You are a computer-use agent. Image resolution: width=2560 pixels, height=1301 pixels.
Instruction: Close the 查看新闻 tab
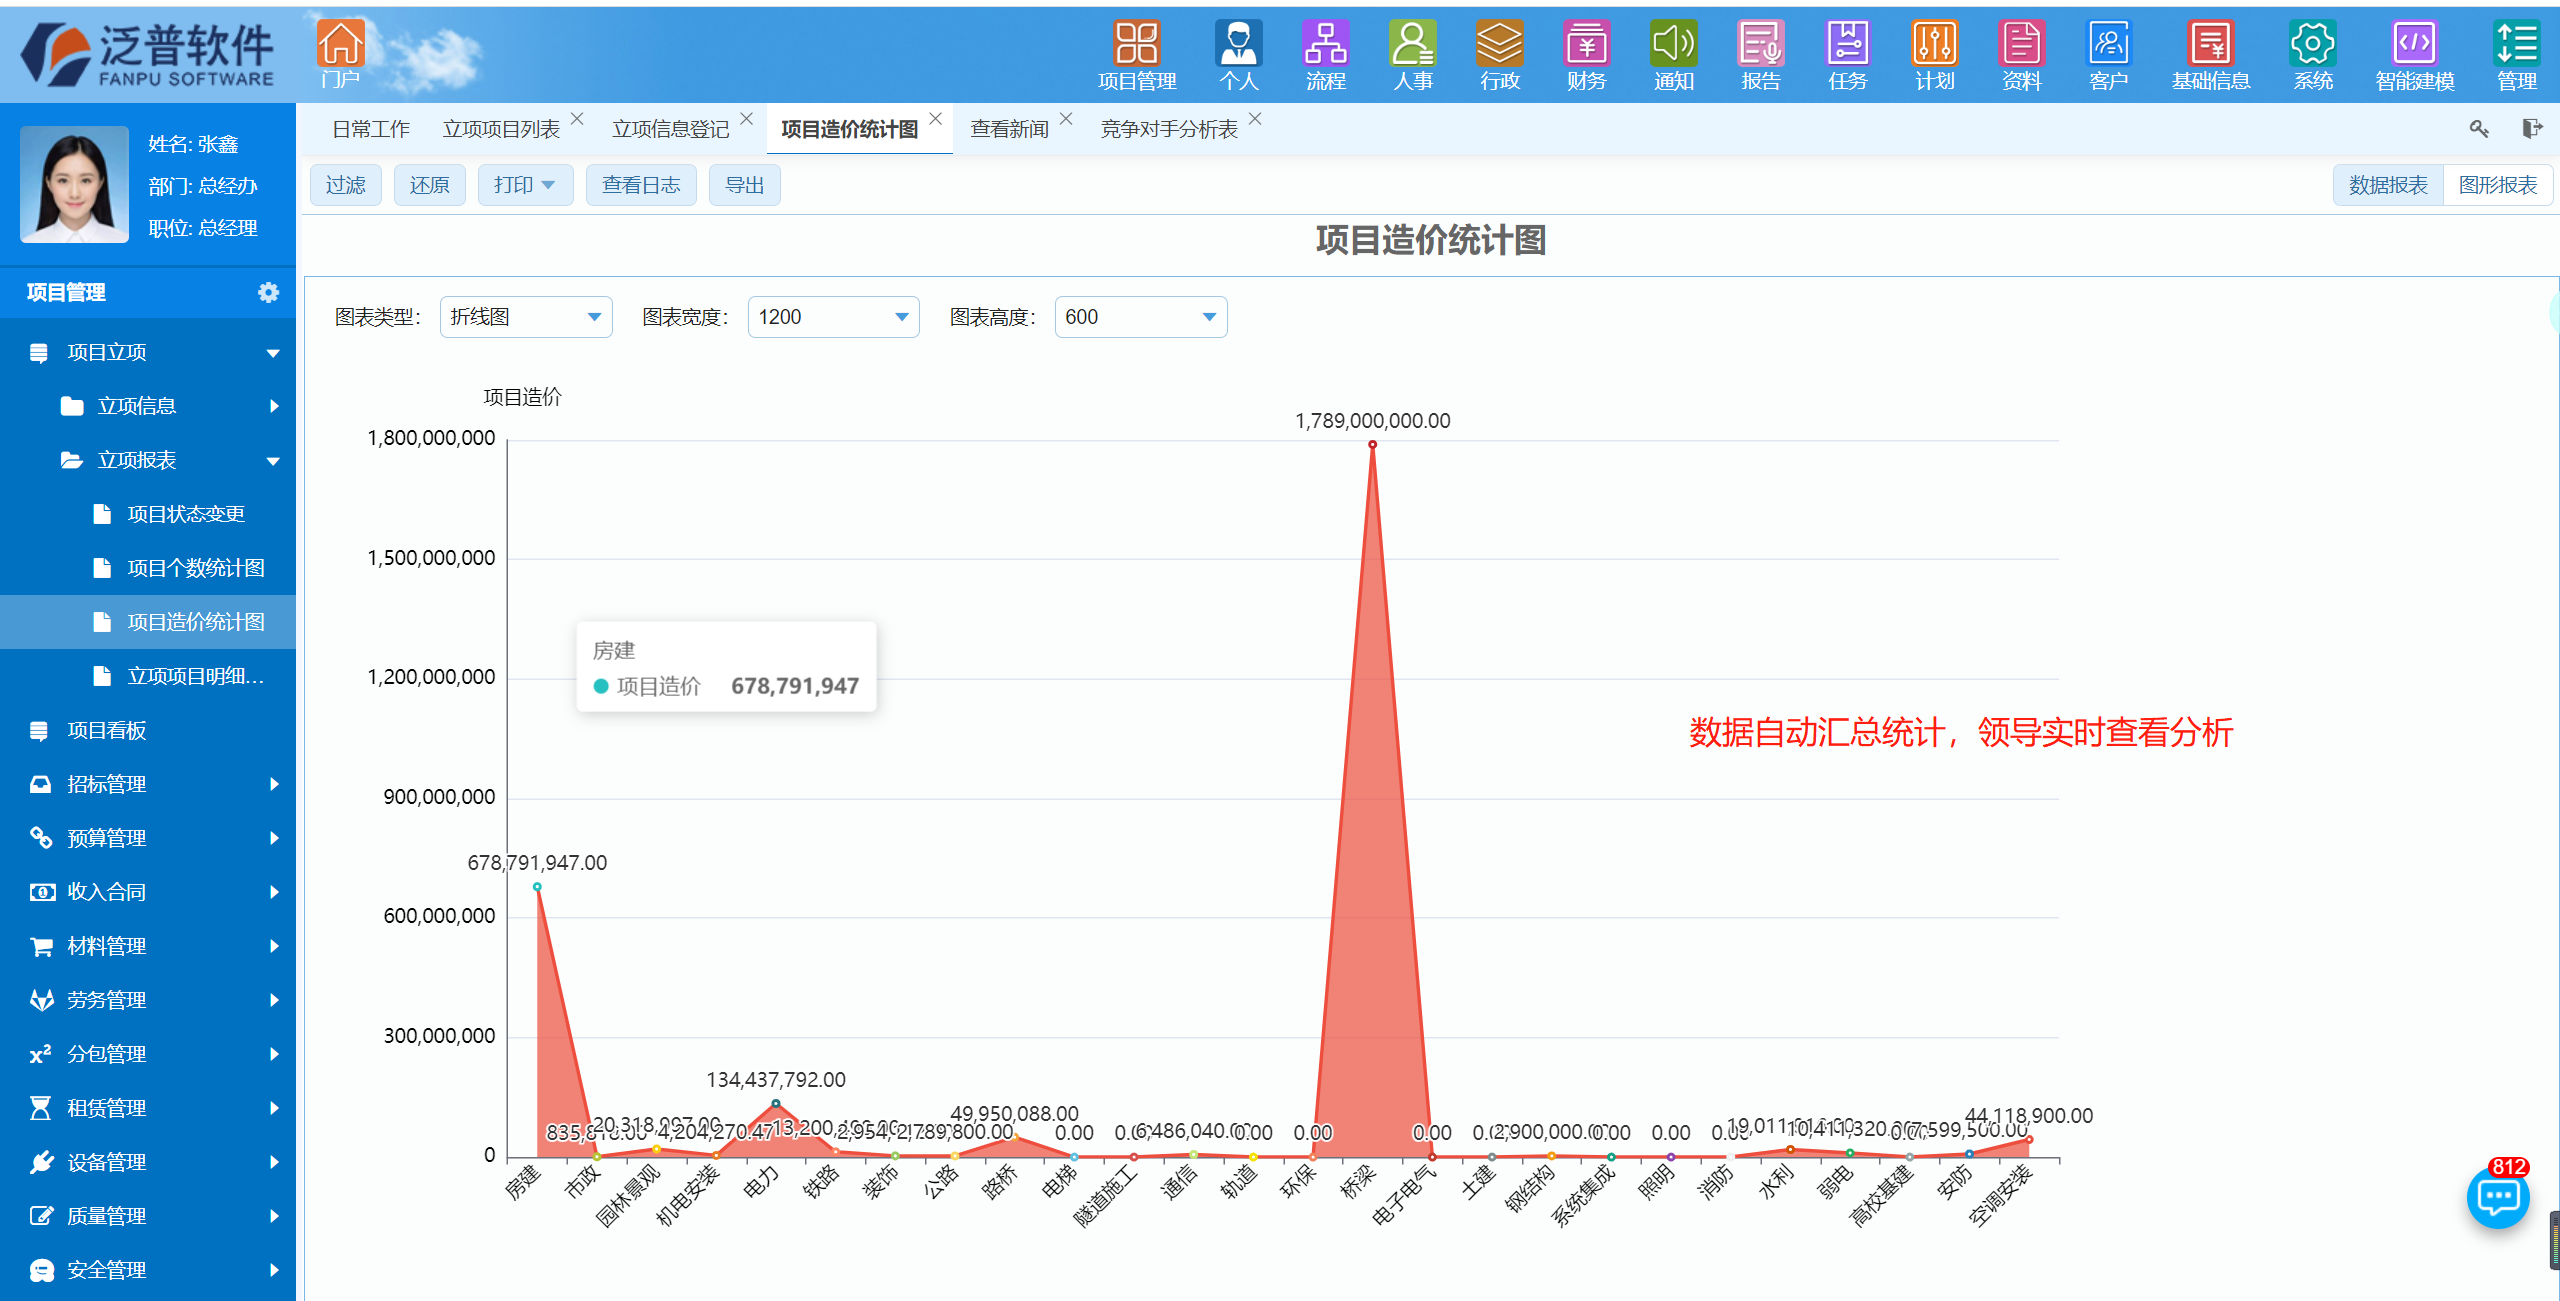coord(1066,119)
